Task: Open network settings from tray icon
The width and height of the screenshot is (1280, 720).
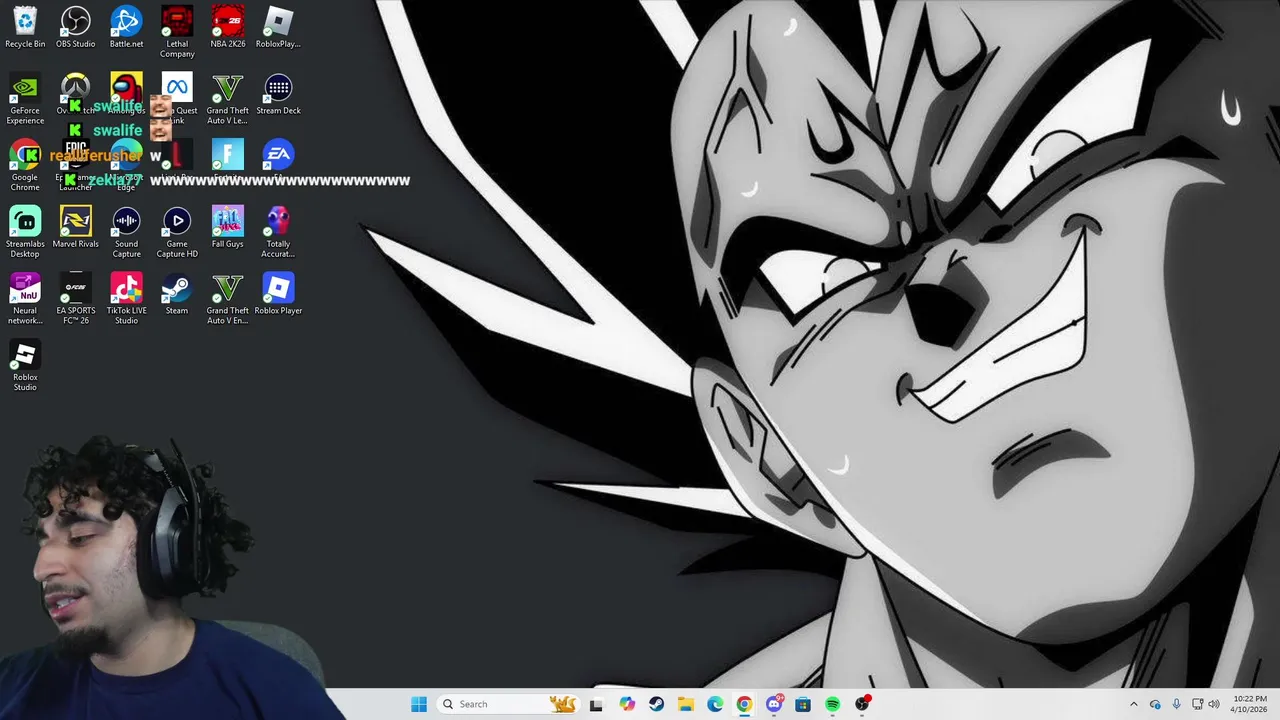Action: coord(1198,704)
